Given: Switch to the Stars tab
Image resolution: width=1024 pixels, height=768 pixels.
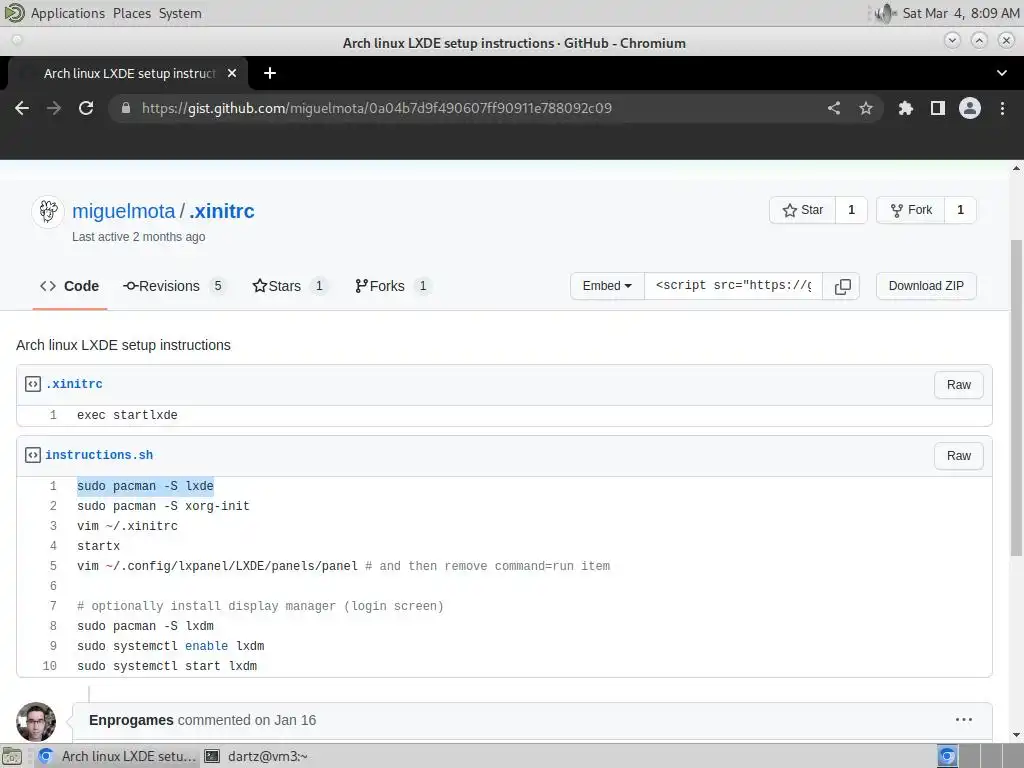Looking at the screenshot, I should pyautogui.click(x=289, y=286).
